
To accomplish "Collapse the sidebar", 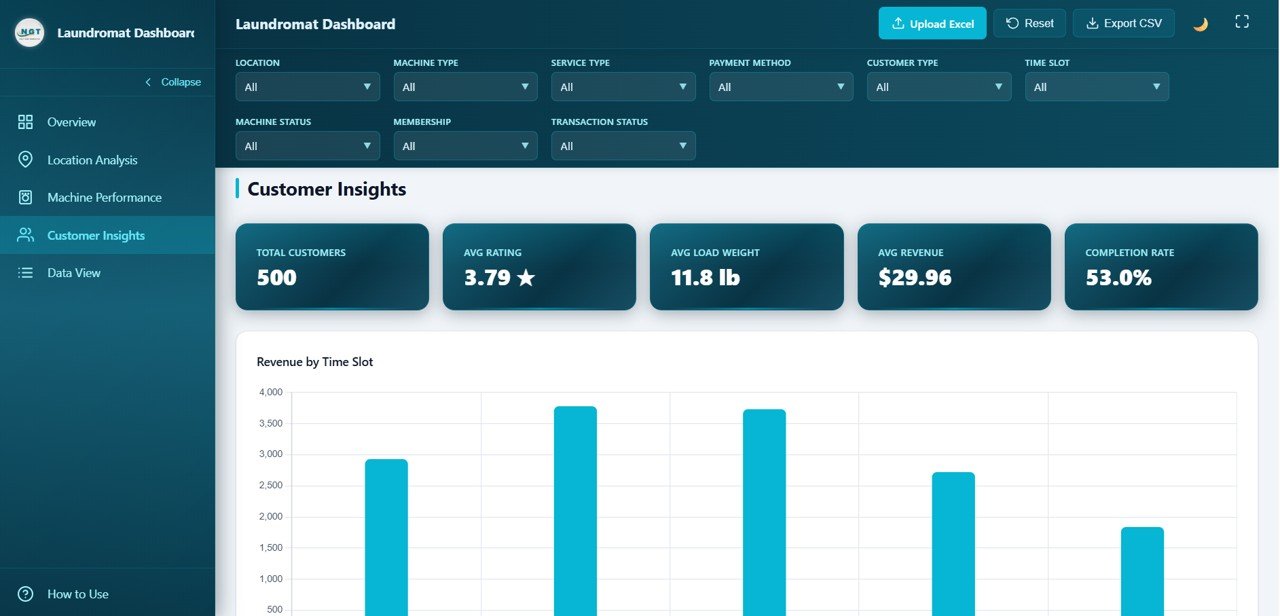I will click(x=175, y=81).
